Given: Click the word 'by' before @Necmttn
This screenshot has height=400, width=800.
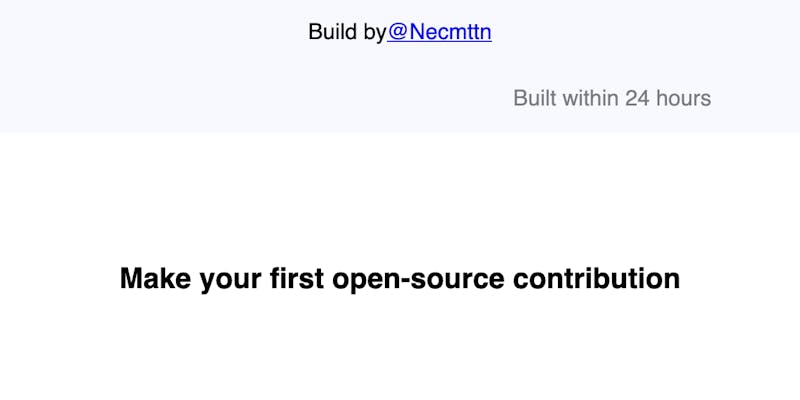Looking at the screenshot, I should [x=375, y=34].
